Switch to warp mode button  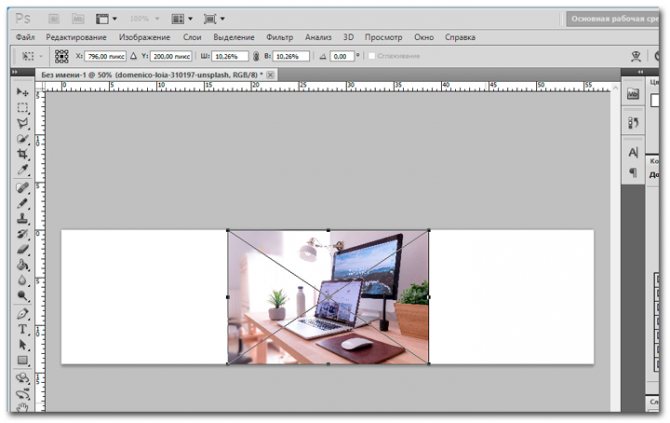636,56
